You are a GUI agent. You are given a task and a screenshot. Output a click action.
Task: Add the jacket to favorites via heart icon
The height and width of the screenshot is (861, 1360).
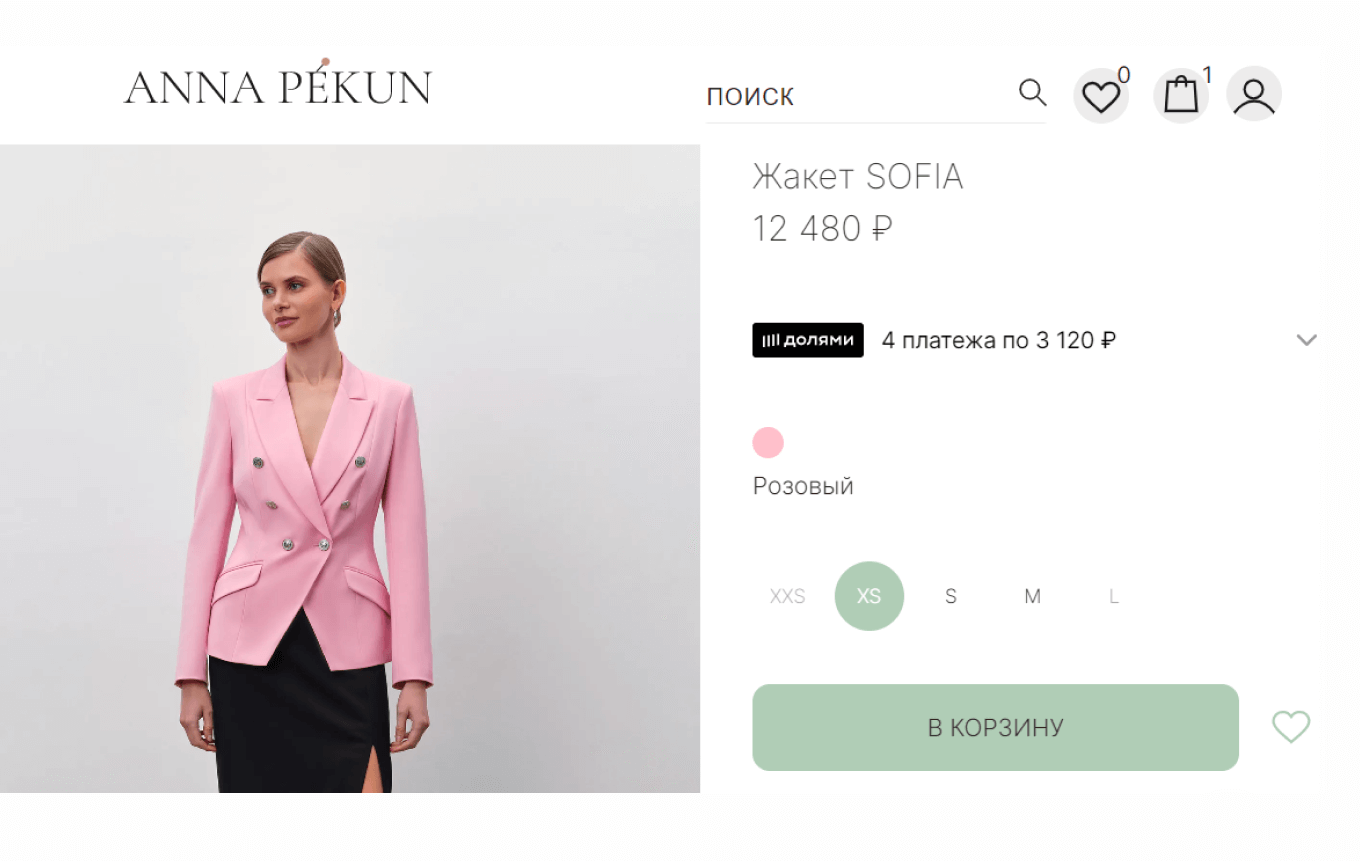(x=1290, y=727)
